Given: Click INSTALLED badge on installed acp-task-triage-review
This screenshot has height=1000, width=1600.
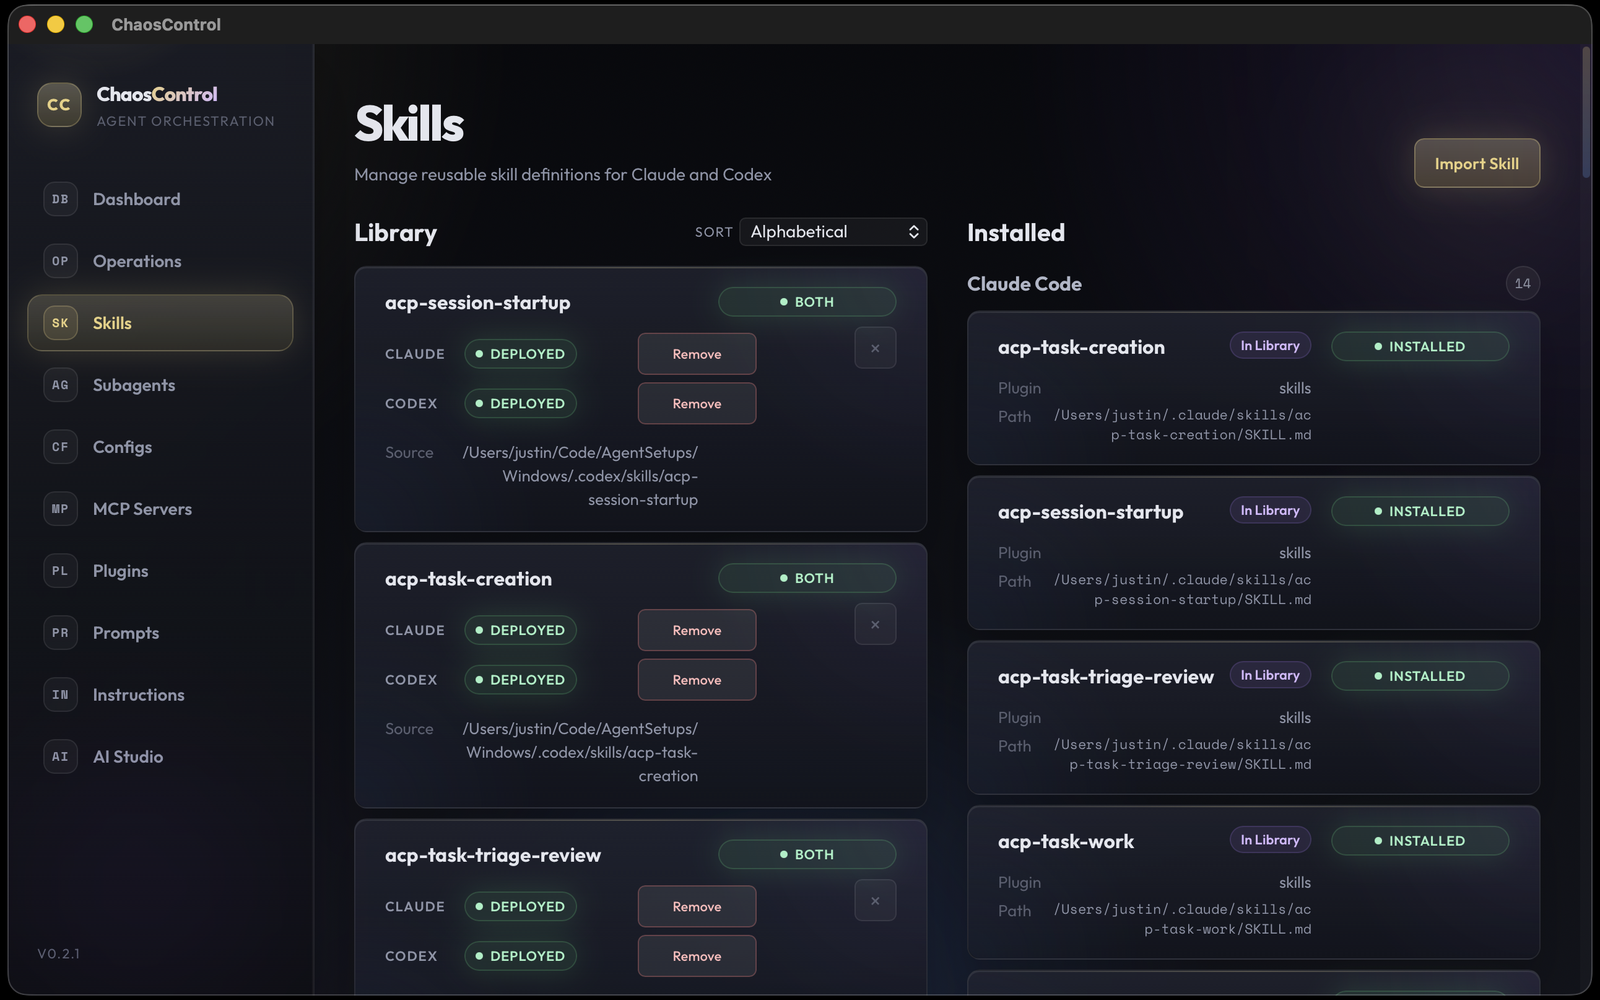Looking at the screenshot, I should pos(1420,676).
